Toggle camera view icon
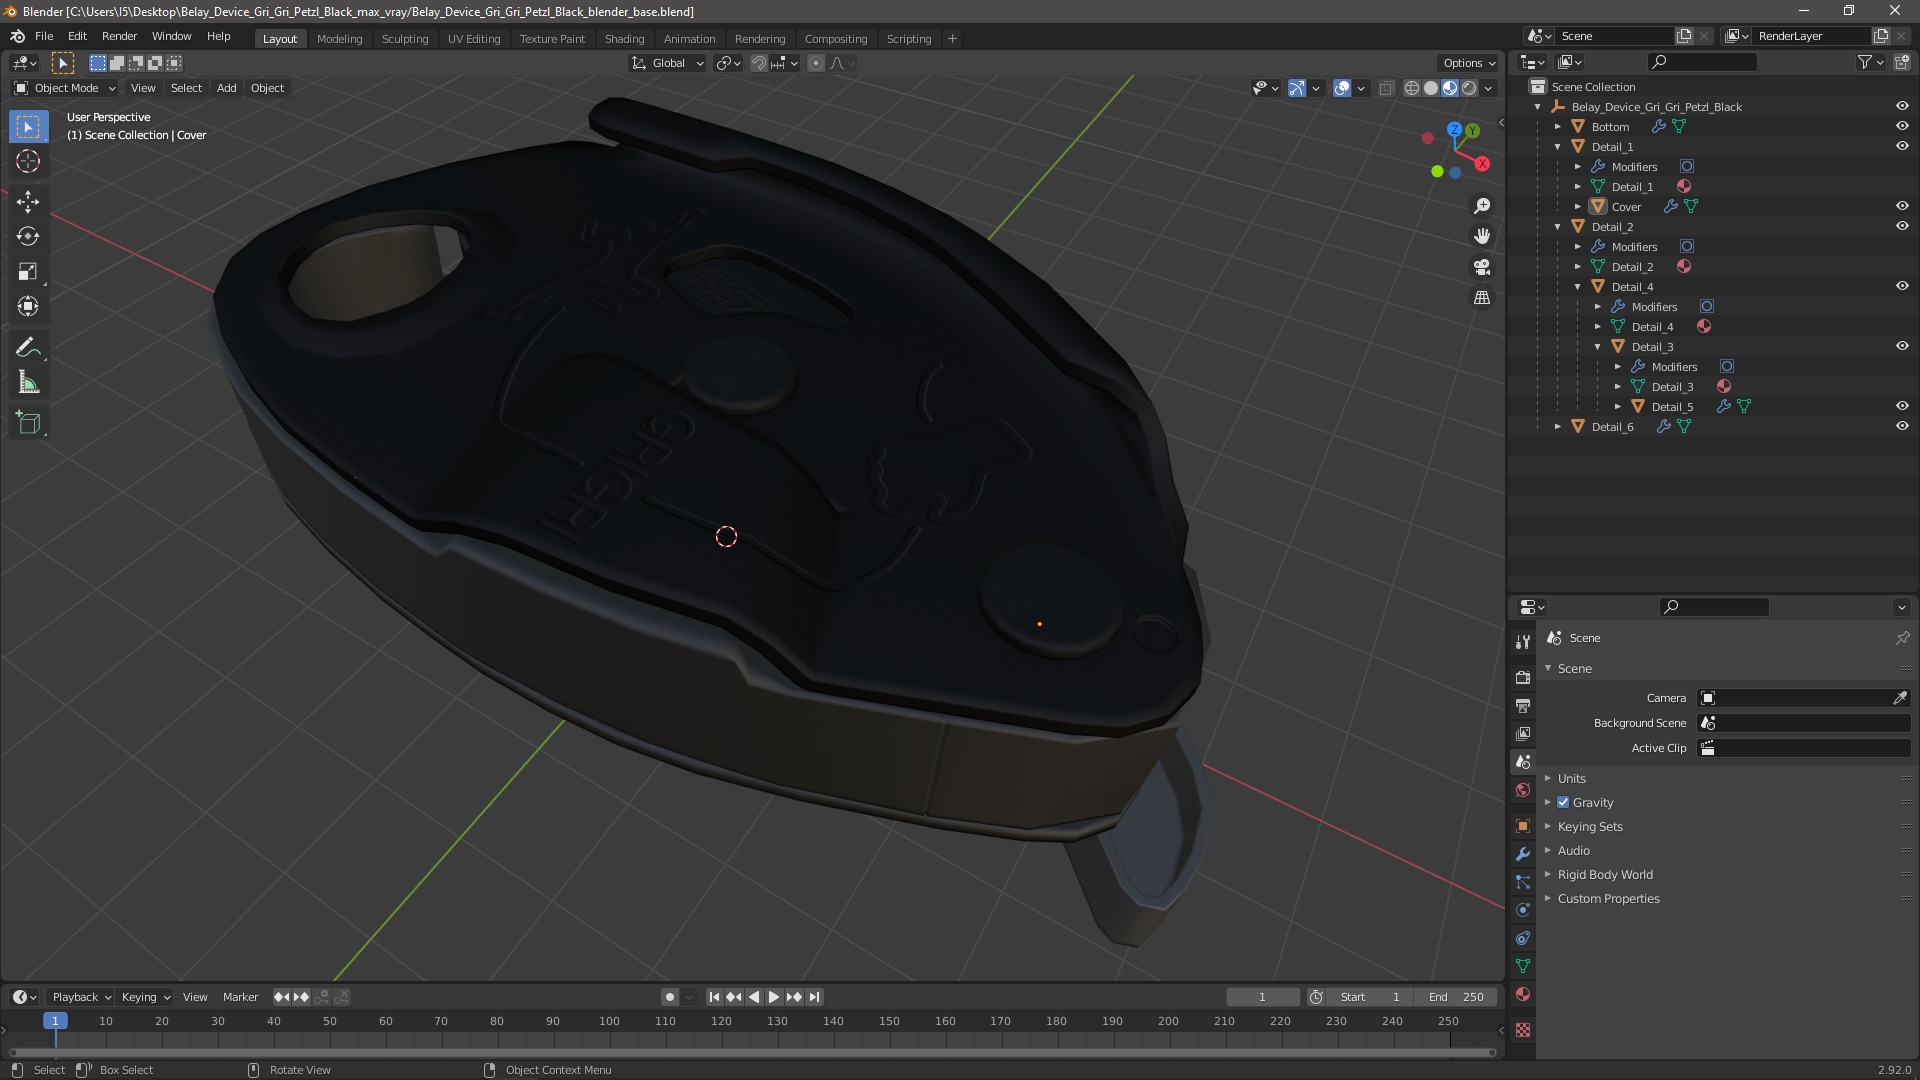This screenshot has height=1080, width=1920. pyautogui.click(x=1482, y=267)
